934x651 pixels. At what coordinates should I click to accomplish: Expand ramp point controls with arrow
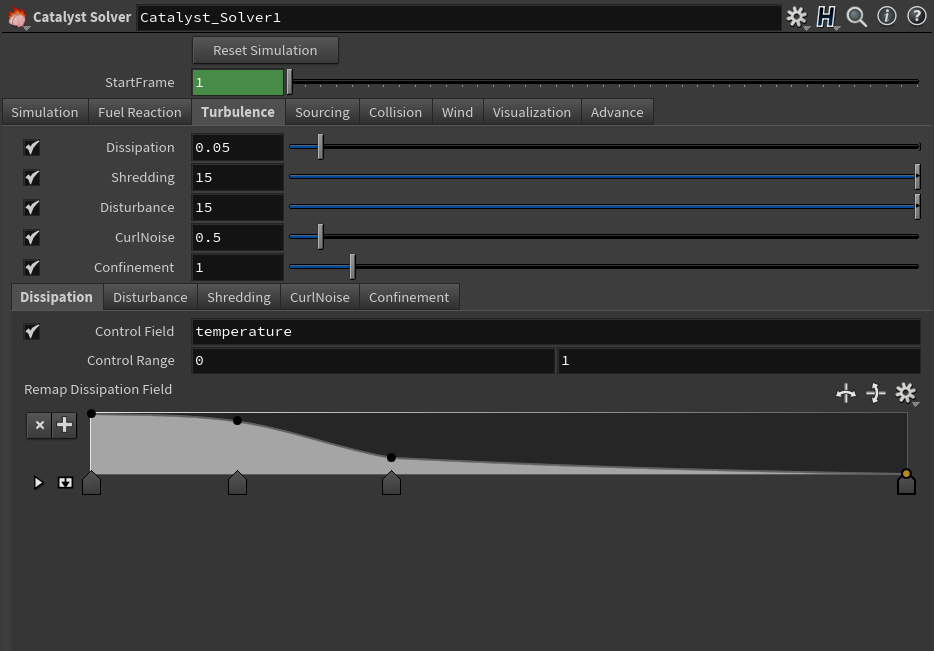coord(39,483)
